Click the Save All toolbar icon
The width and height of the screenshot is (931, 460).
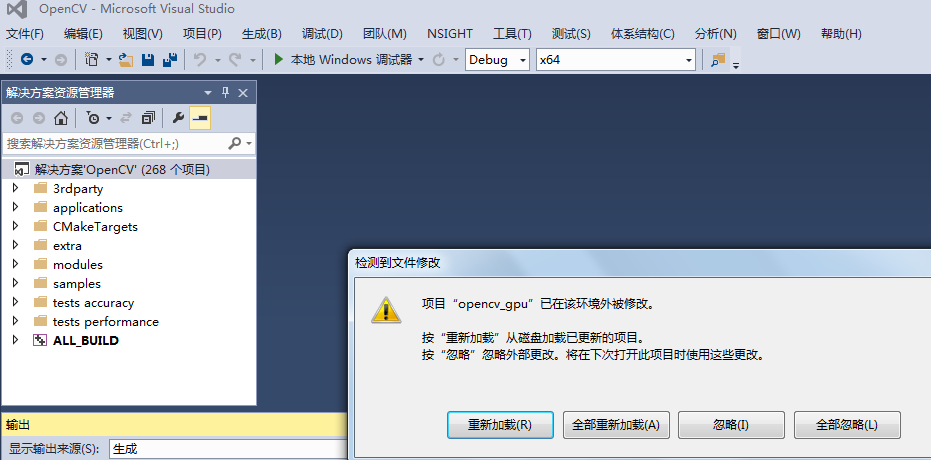tap(170, 59)
